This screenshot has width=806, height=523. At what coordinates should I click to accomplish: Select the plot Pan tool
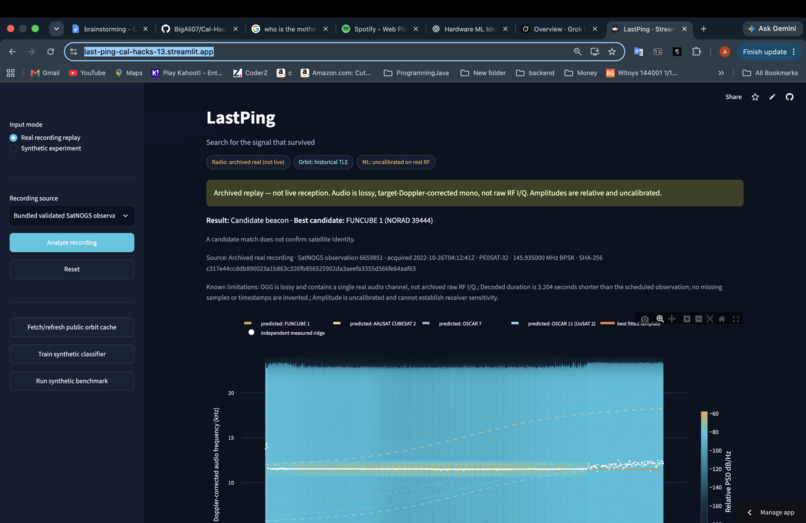[672, 319]
